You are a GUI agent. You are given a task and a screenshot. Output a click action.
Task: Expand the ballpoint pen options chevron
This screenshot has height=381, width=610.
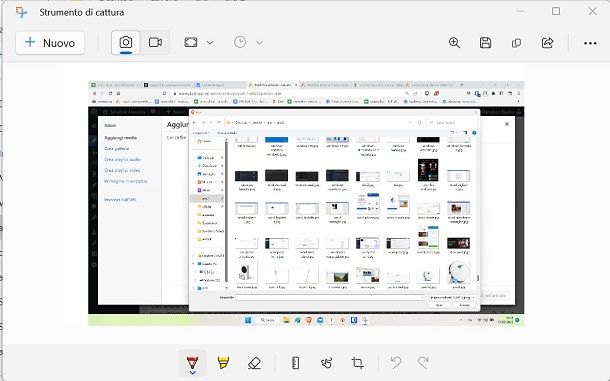pos(193,372)
